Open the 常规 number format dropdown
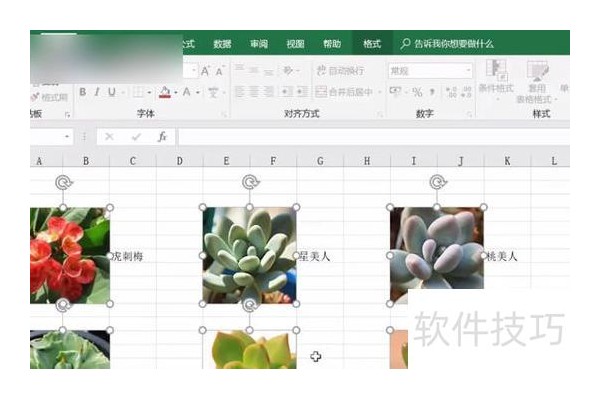Screen dimensions: 600x400 pos(468,70)
